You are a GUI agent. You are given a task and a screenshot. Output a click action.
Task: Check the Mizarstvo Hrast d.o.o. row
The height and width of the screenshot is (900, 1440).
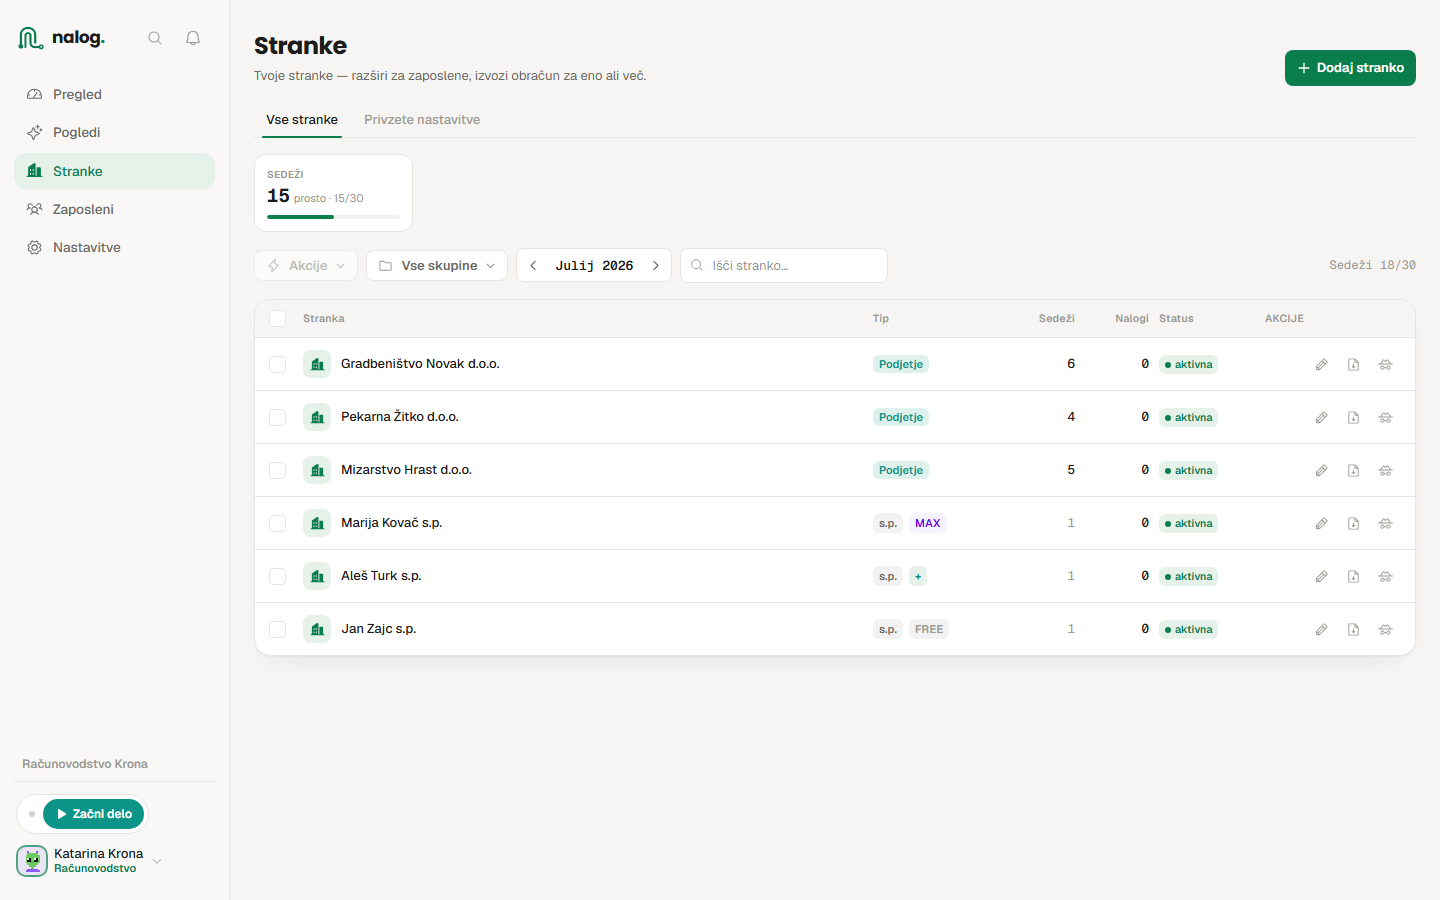tap(278, 470)
